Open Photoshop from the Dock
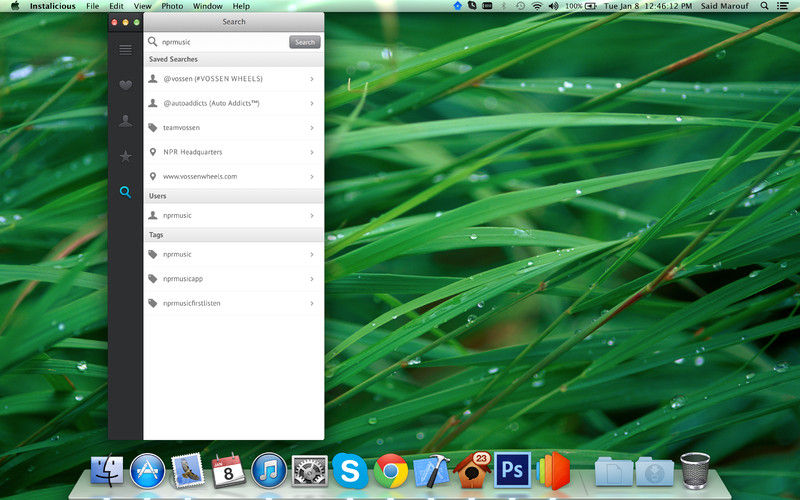Image resolution: width=800 pixels, height=500 pixels. pyautogui.click(x=511, y=469)
